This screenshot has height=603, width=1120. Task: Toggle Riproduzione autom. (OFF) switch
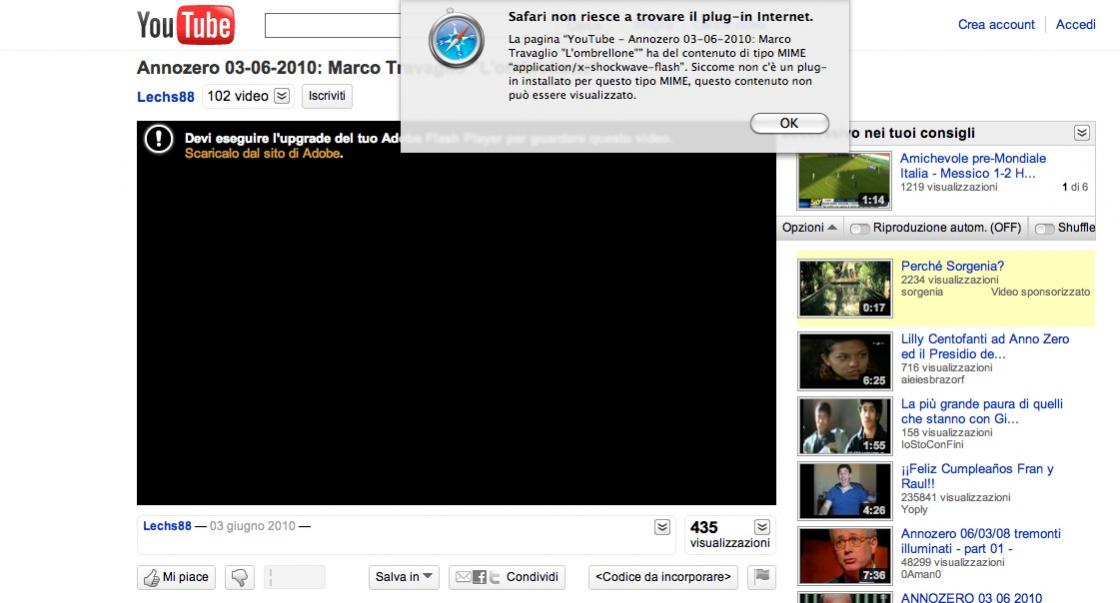[860, 228]
